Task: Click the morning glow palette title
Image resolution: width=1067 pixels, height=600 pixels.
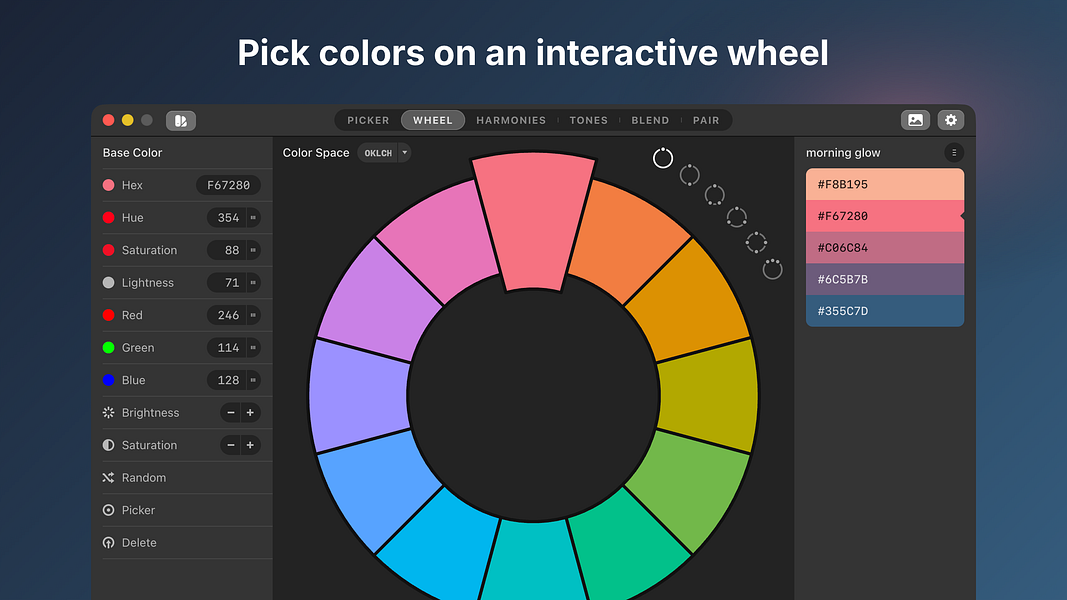Action: [843, 152]
